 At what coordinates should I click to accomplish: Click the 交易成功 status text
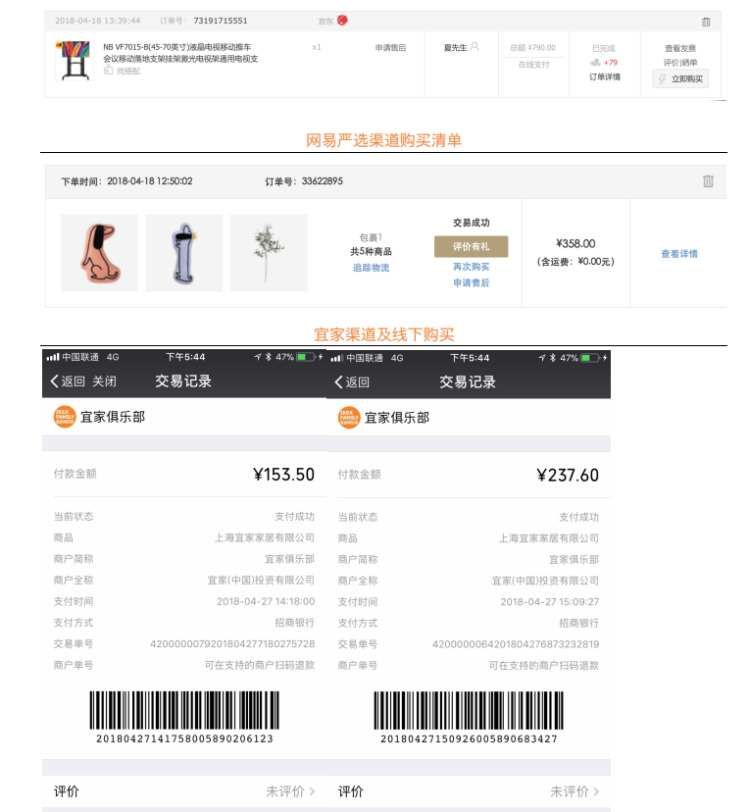(471, 223)
